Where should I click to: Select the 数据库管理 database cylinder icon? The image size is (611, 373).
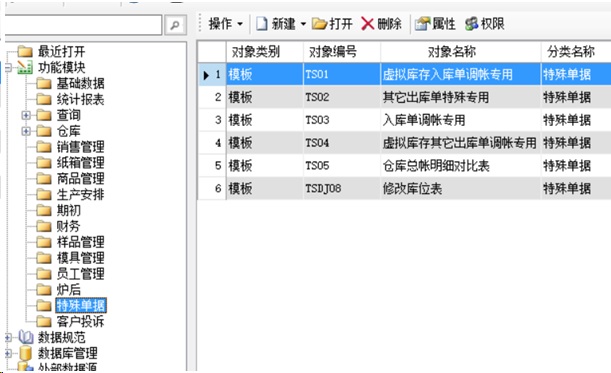(x=25, y=353)
